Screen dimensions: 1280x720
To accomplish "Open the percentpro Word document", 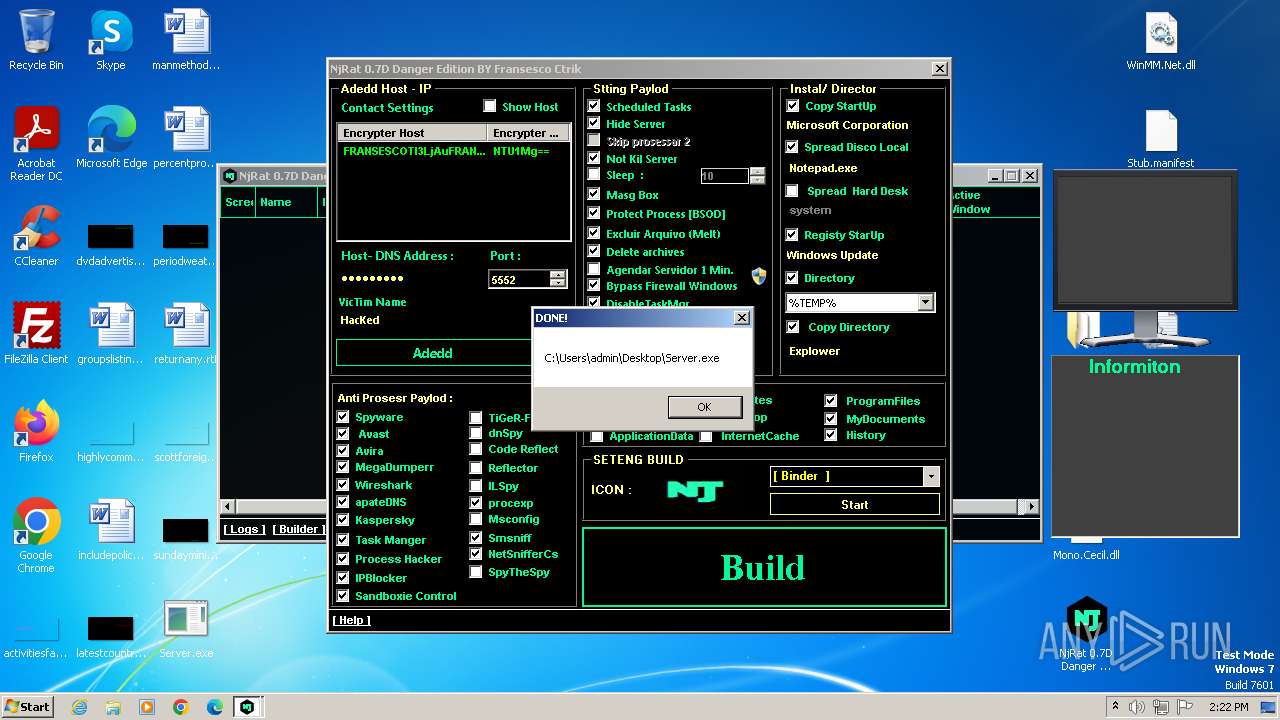I will 186,138.
